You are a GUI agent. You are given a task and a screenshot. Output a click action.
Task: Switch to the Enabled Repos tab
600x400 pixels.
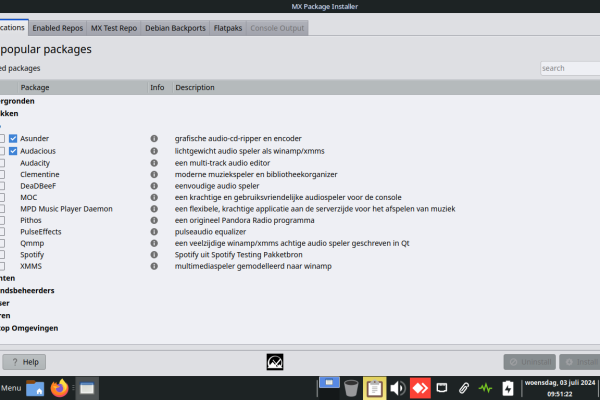(x=57, y=28)
